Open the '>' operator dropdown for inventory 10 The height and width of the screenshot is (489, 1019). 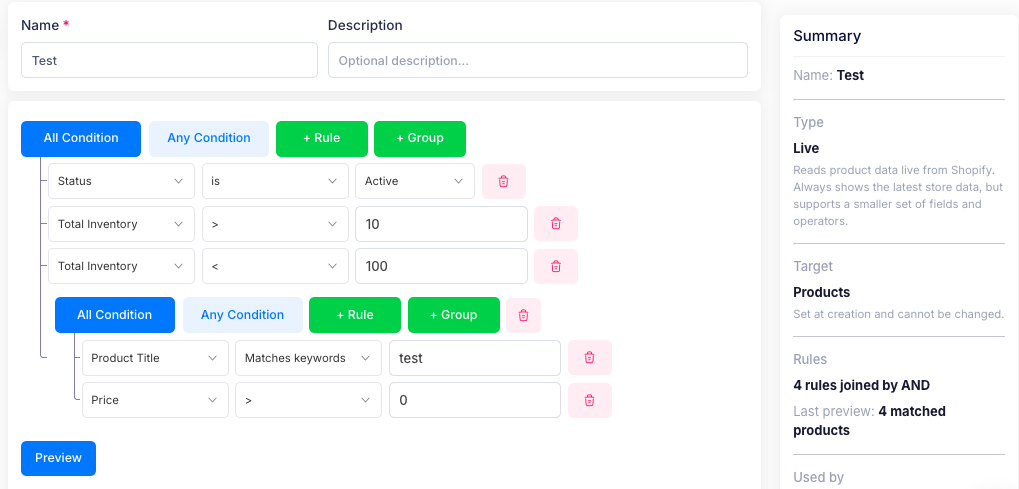(275, 224)
